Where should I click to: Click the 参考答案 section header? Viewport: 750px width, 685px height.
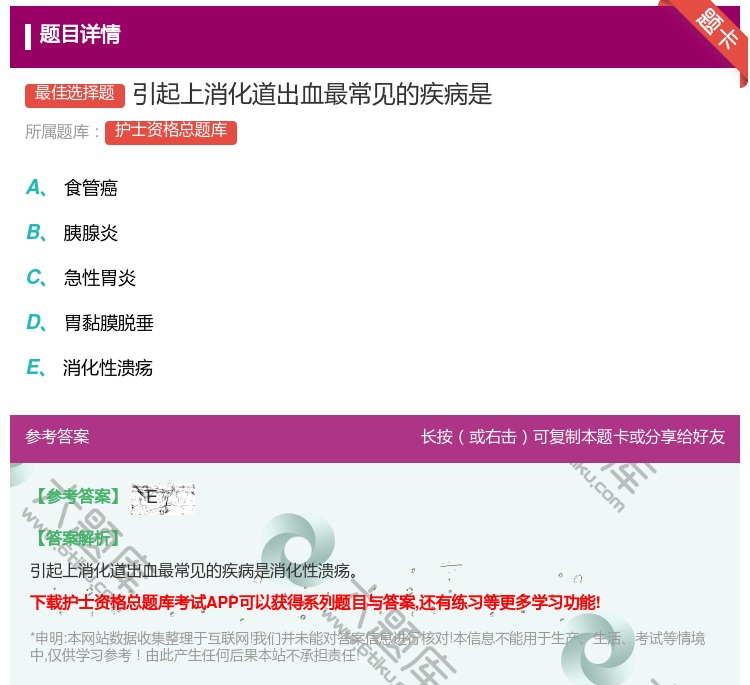(57, 437)
